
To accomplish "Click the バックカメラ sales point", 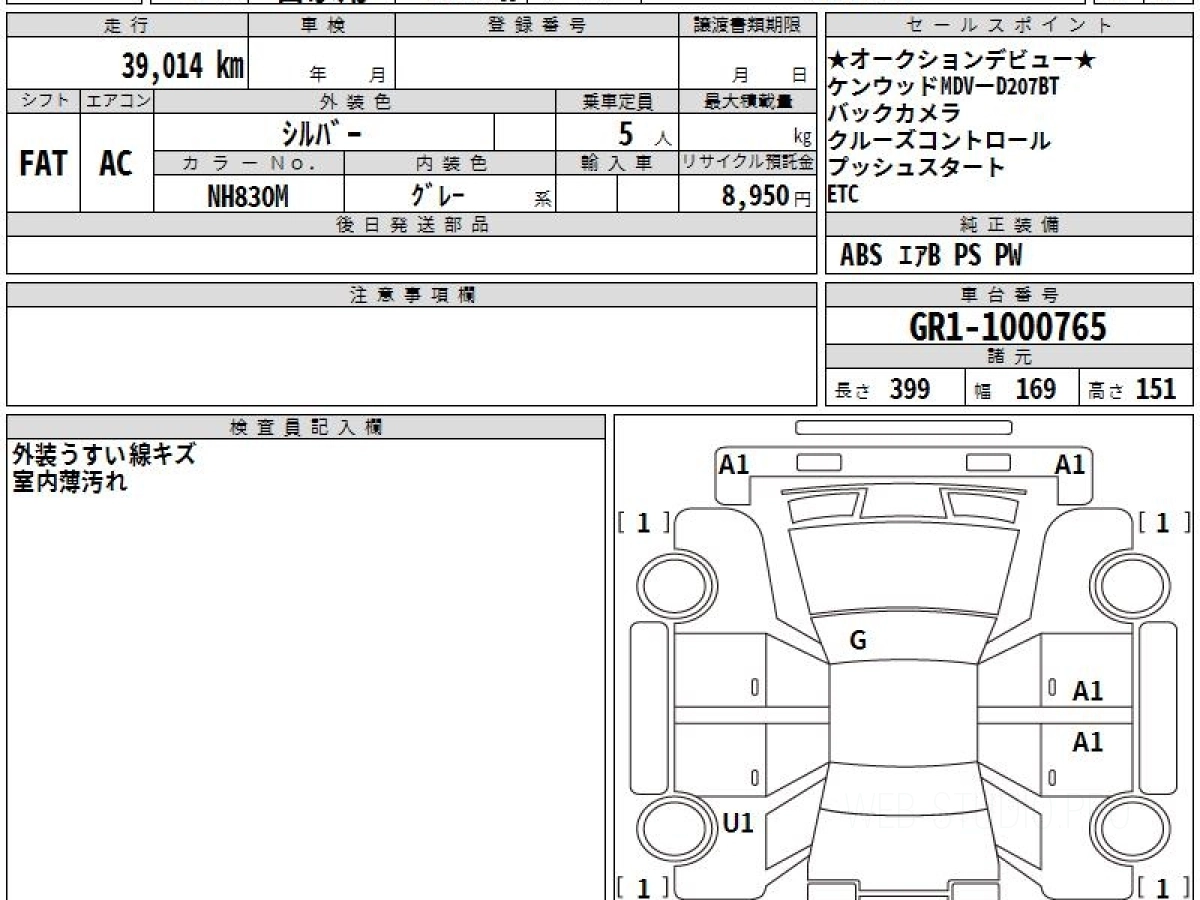I will tap(895, 113).
